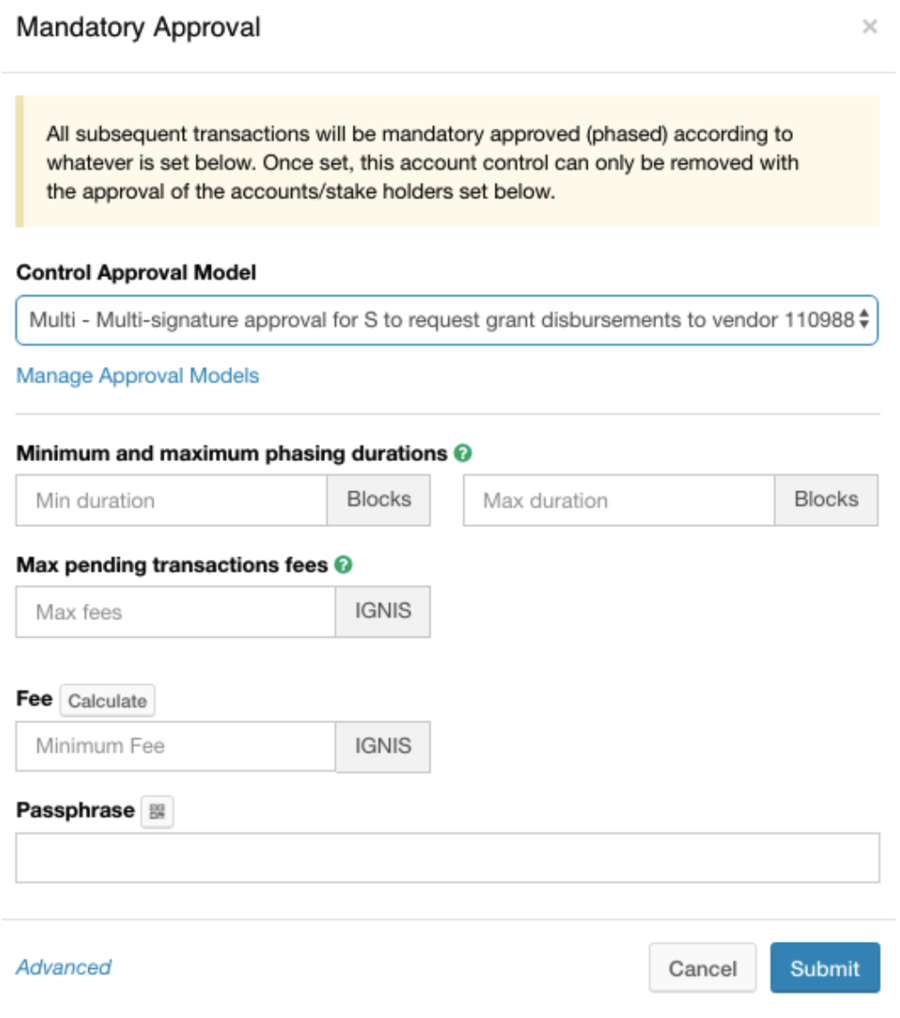Close the Mandatory Approval dialog
The height and width of the screenshot is (1018, 900).
(869, 27)
